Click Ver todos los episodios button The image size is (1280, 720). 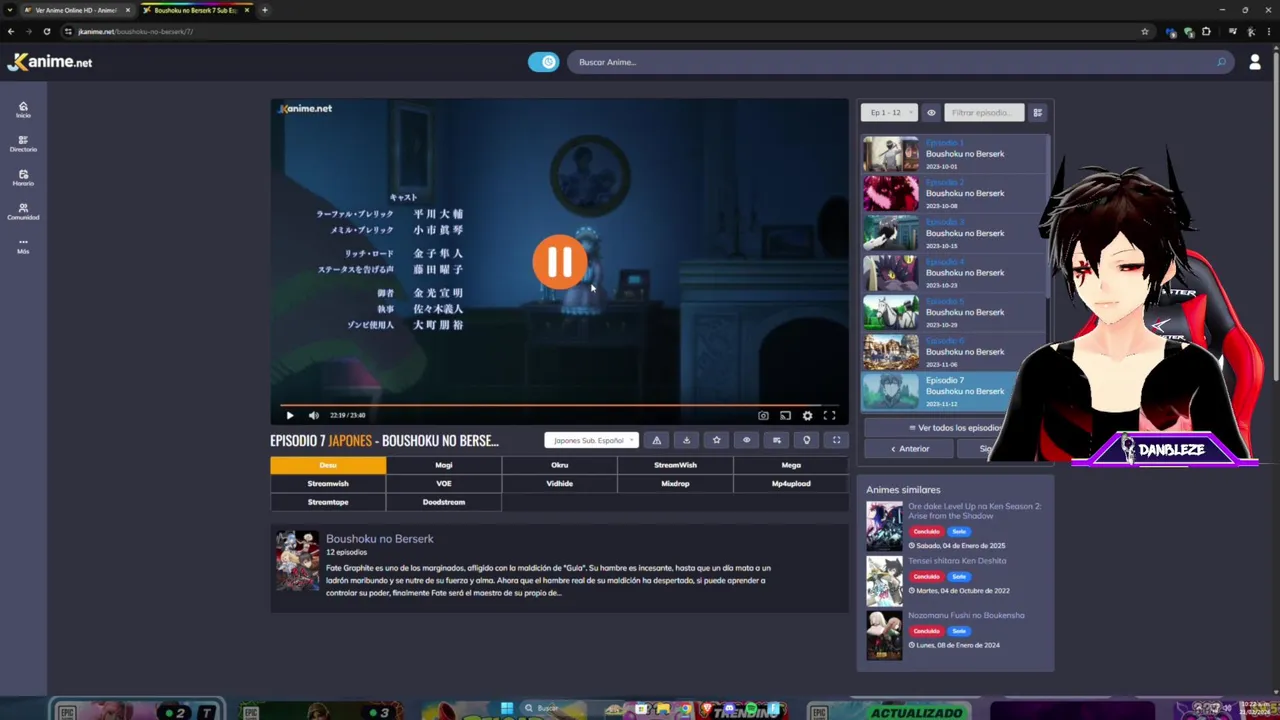(x=955, y=428)
